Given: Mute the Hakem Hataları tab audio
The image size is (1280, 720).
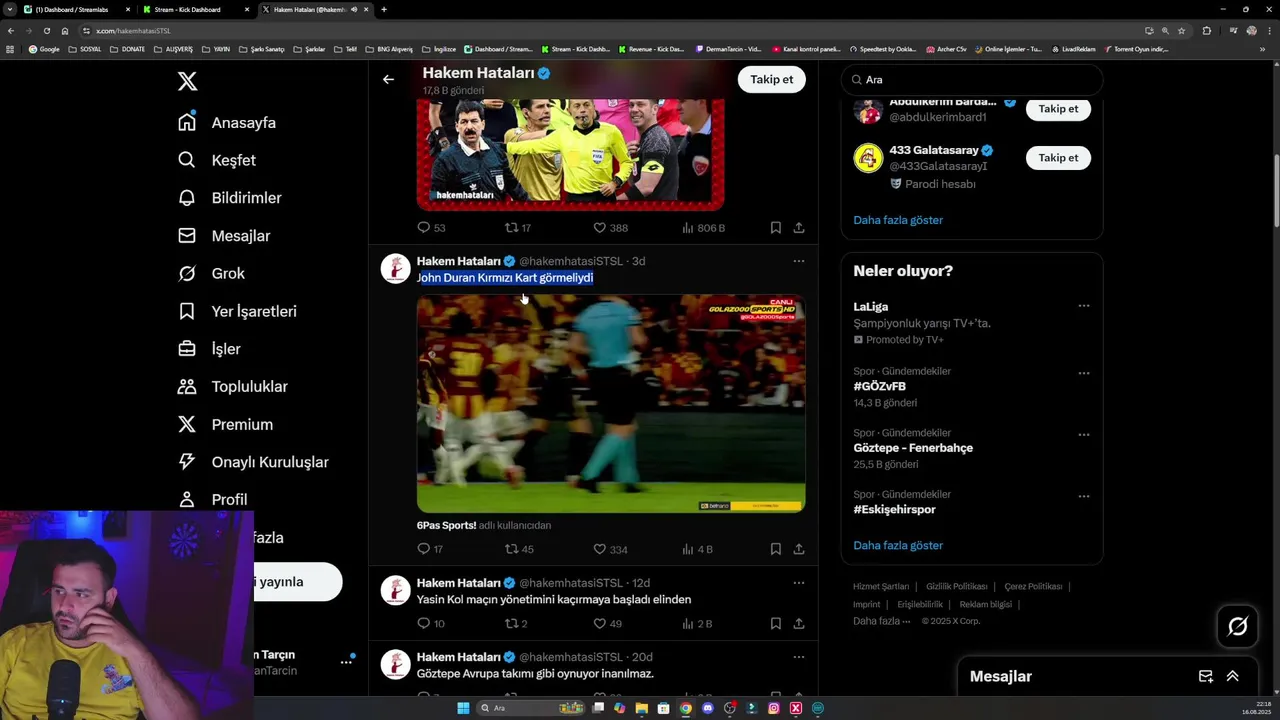Looking at the screenshot, I should (x=354, y=9).
